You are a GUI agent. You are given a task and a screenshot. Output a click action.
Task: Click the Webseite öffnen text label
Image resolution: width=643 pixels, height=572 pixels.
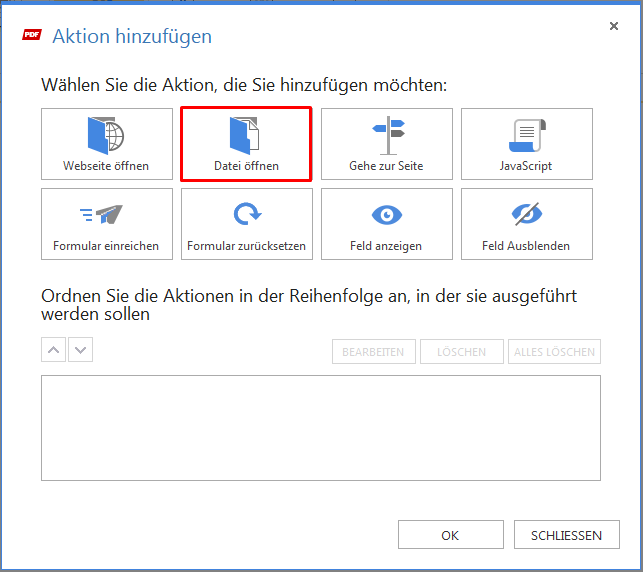click(106, 166)
